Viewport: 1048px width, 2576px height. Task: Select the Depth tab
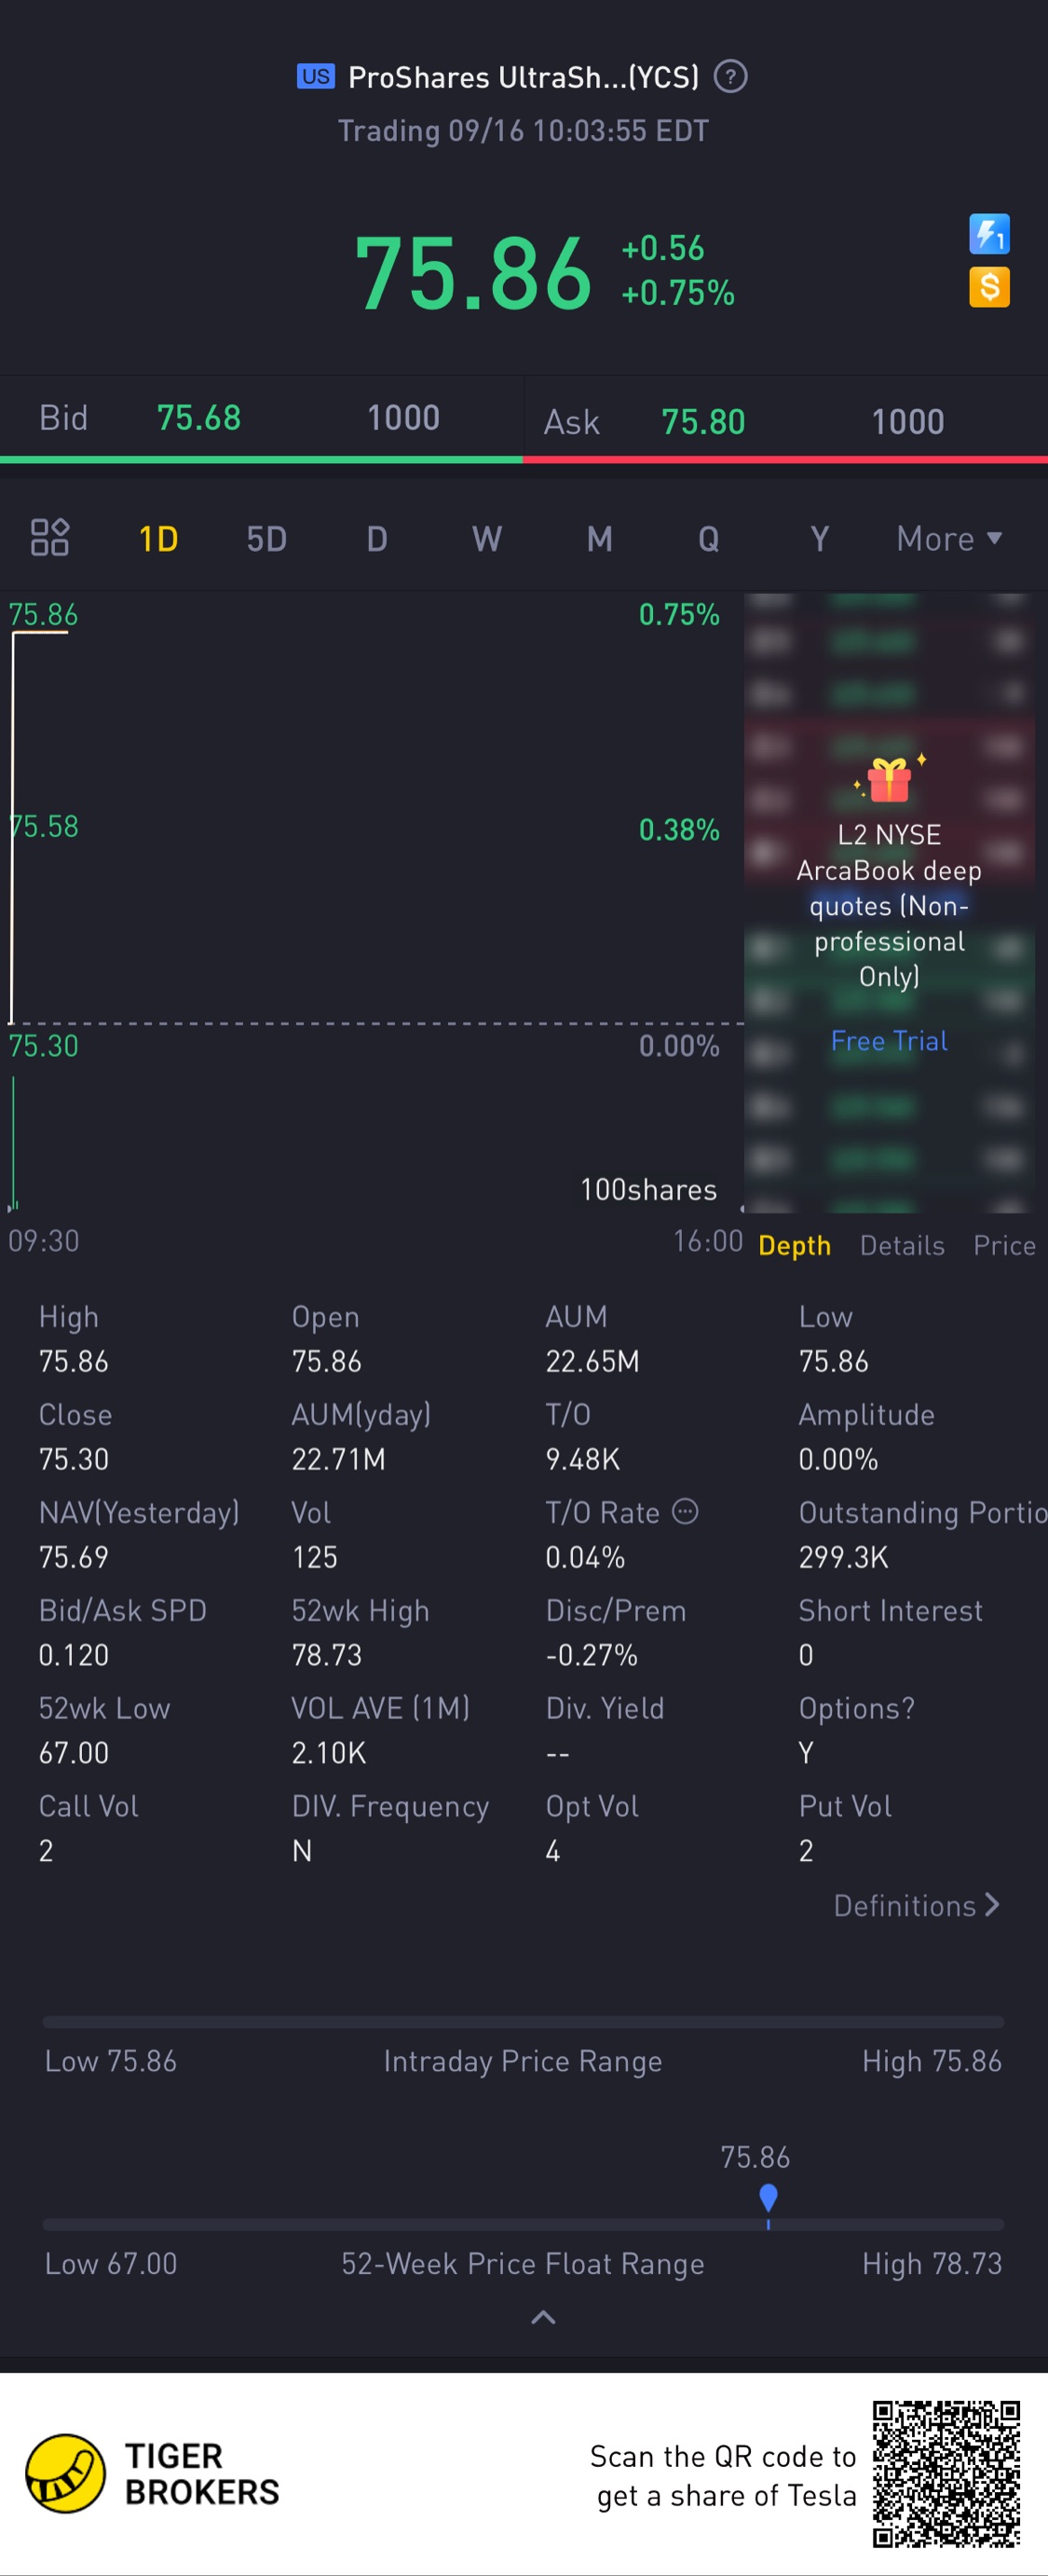click(794, 1245)
